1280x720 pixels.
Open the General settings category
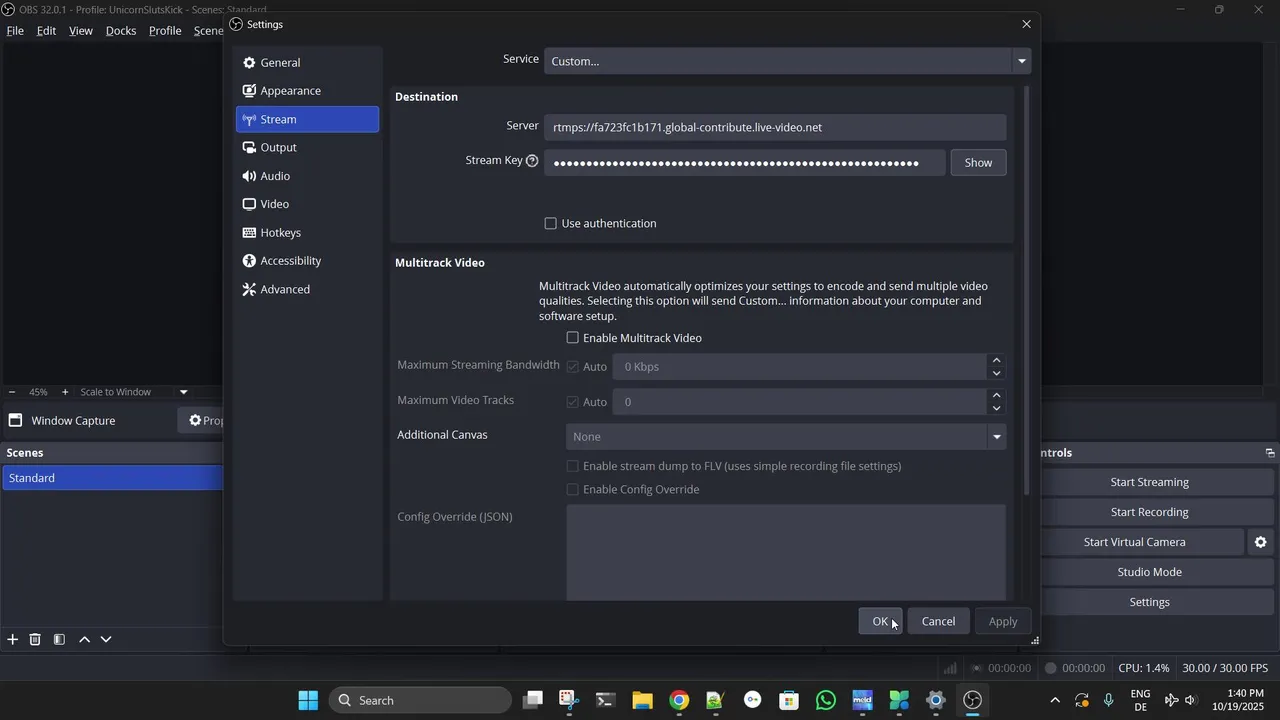point(308,63)
